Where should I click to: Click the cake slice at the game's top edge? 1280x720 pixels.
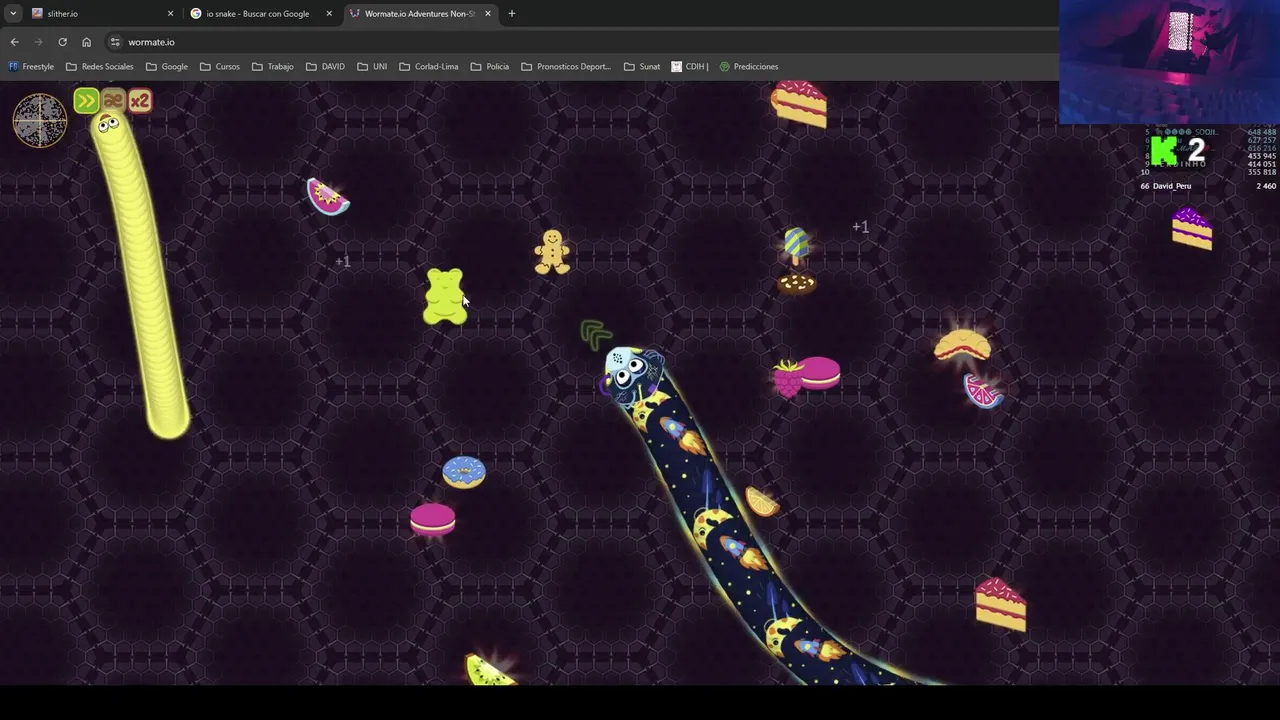(x=799, y=103)
